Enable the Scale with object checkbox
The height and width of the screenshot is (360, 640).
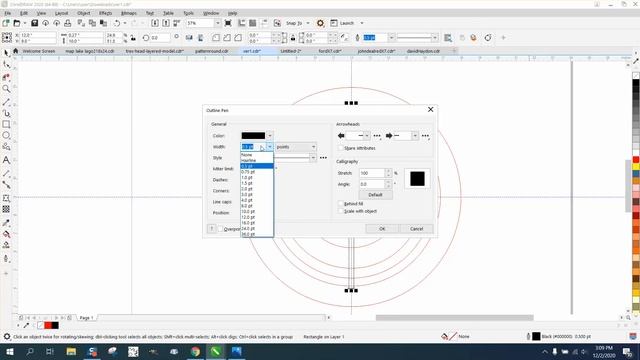tap(341, 211)
